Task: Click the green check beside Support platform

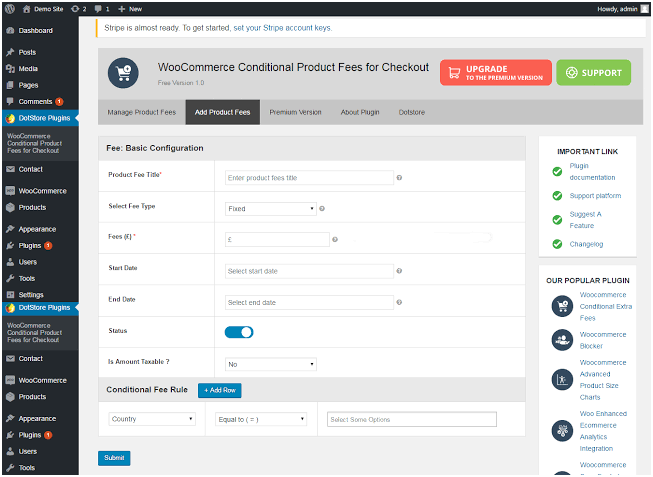Action: click(x=557, y=196)
